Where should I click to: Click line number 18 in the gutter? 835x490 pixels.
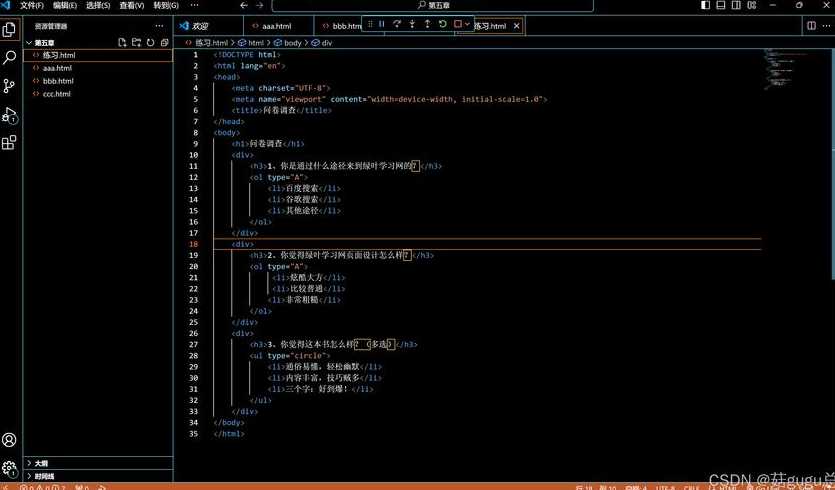click(193, 244)
